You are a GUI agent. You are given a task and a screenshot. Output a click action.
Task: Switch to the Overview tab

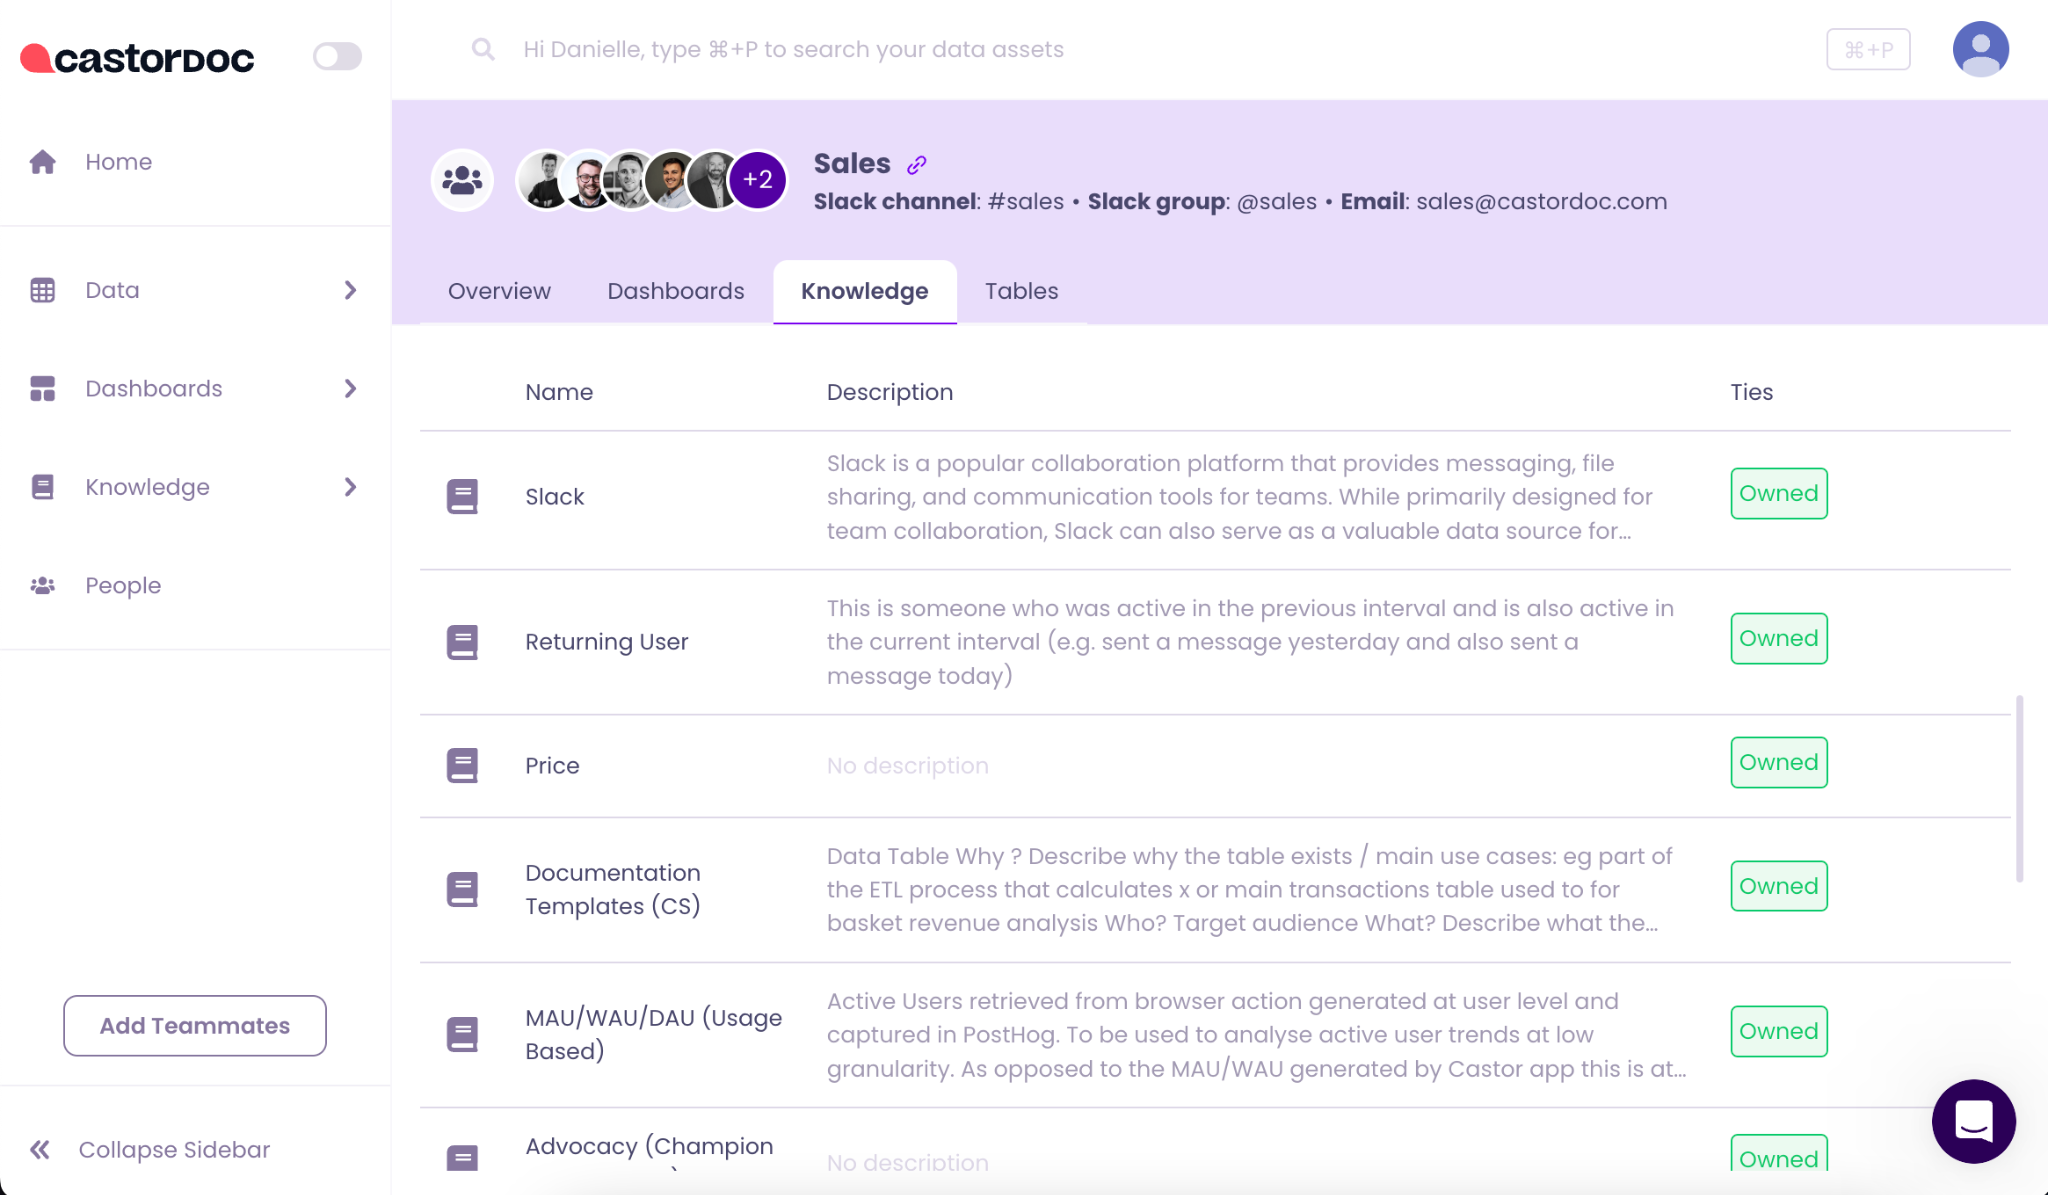pyautogui.click(x=499, y=291)
